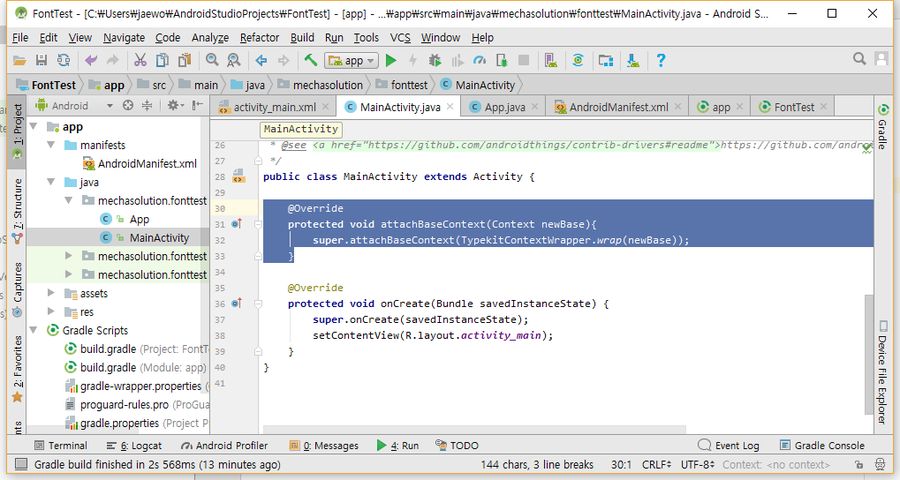
Task: Click the override gutter icon beside onCreate
Action: click(236, 303)
